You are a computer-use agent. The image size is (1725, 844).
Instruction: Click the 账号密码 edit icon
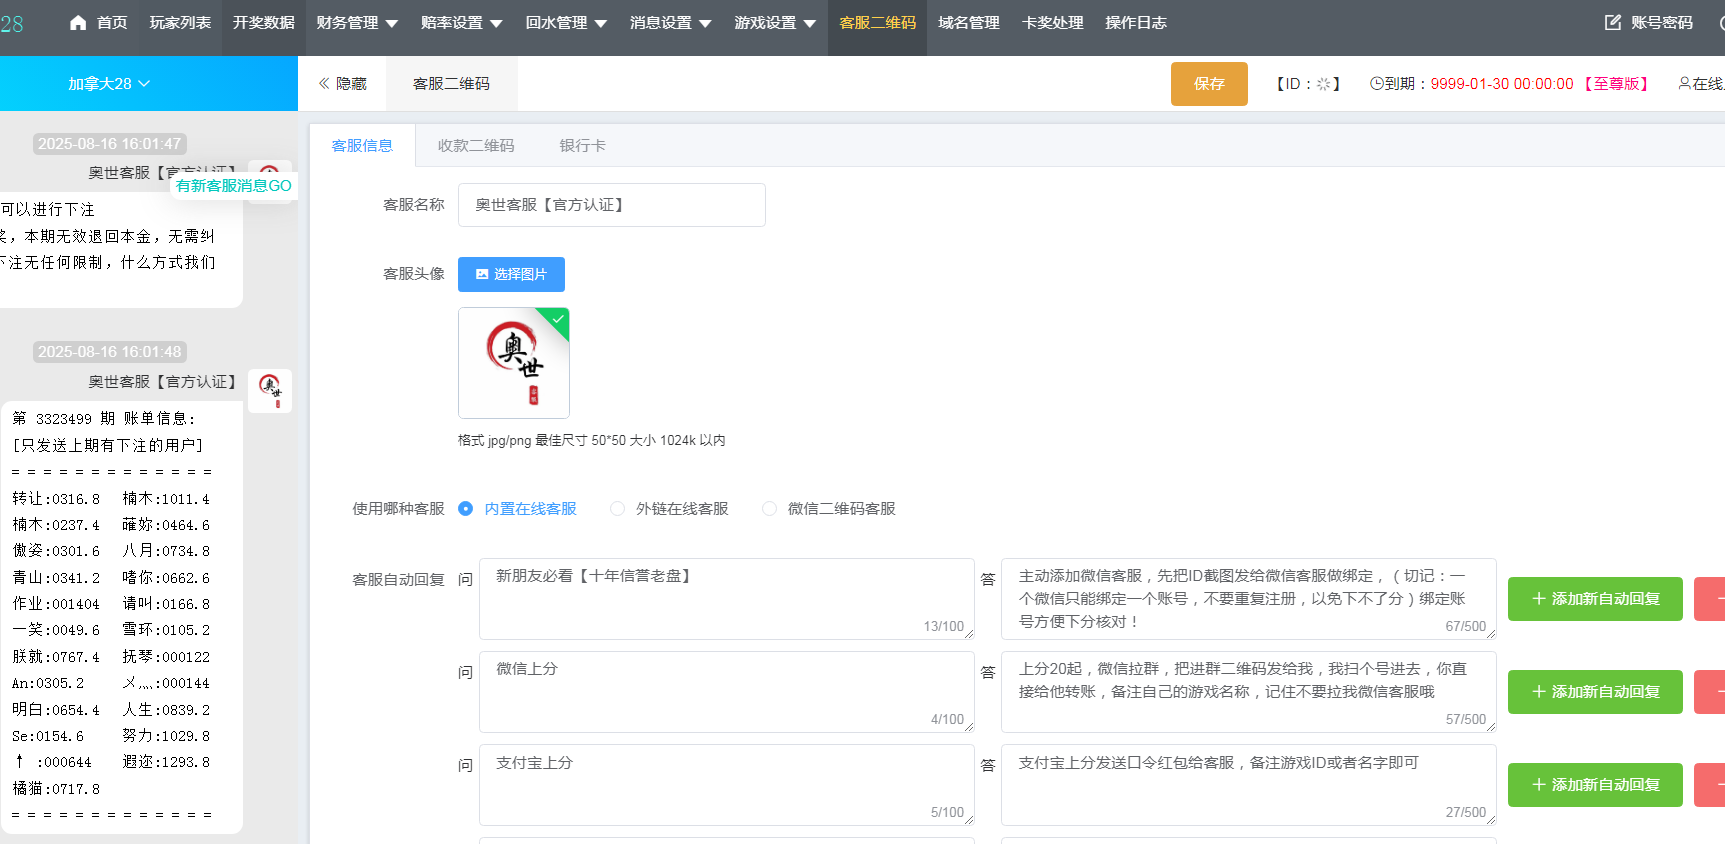click(x=1612, y=22)
